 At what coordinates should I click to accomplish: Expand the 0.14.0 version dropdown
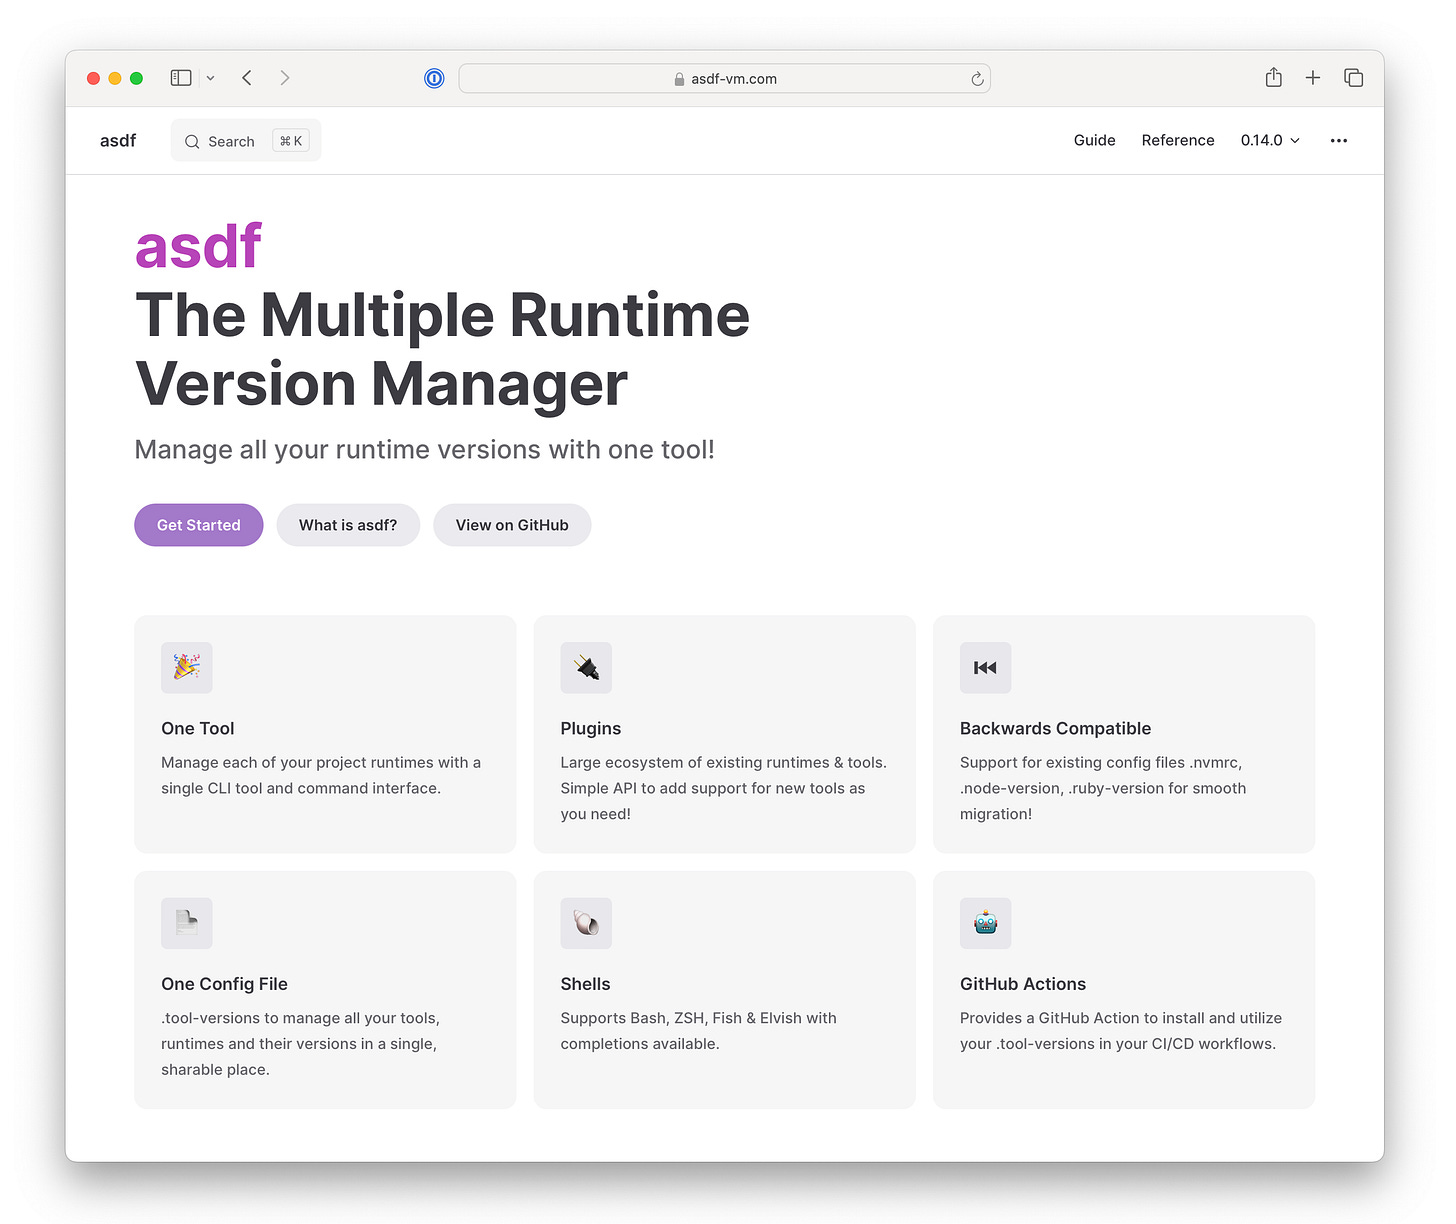1270,141
